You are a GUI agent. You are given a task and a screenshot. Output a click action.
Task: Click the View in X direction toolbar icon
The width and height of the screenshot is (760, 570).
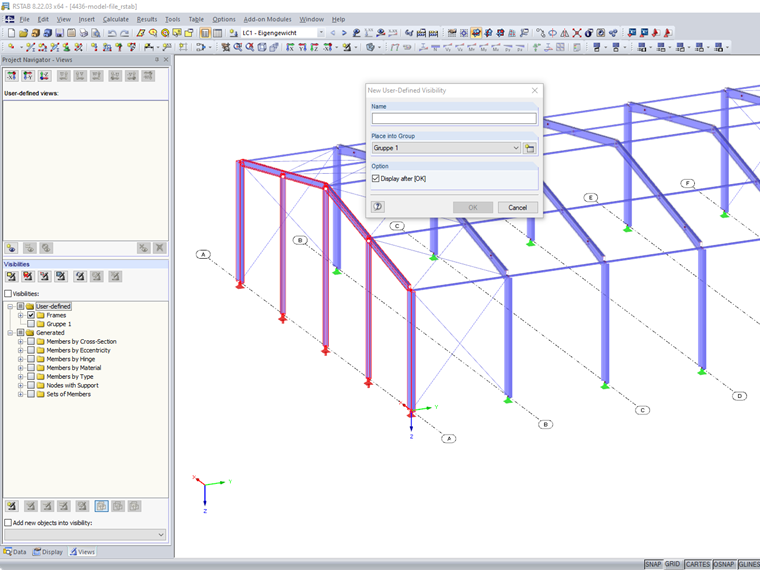click(x=290, y=47)
